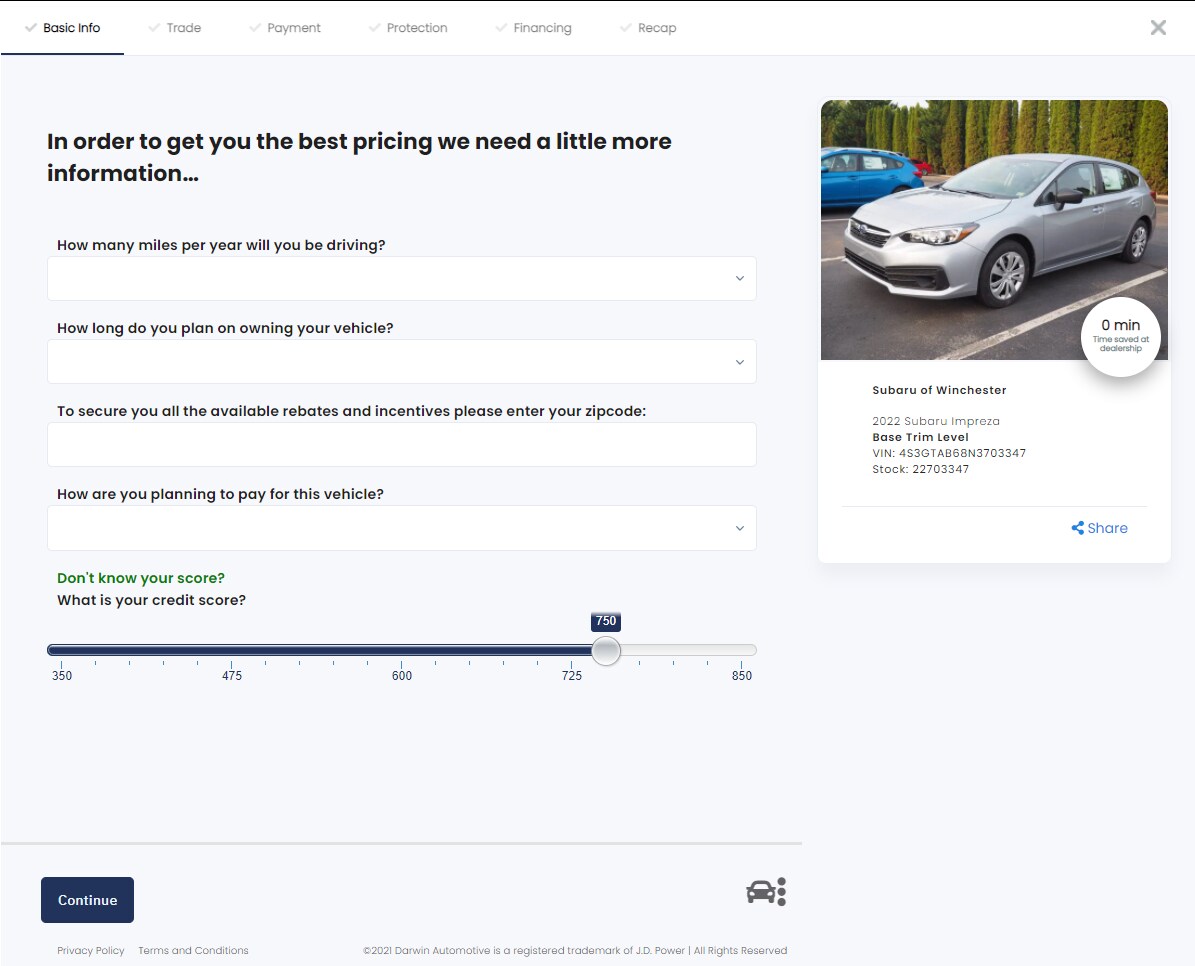Set credit score slider to 475 mark

(x=232, y=650)
